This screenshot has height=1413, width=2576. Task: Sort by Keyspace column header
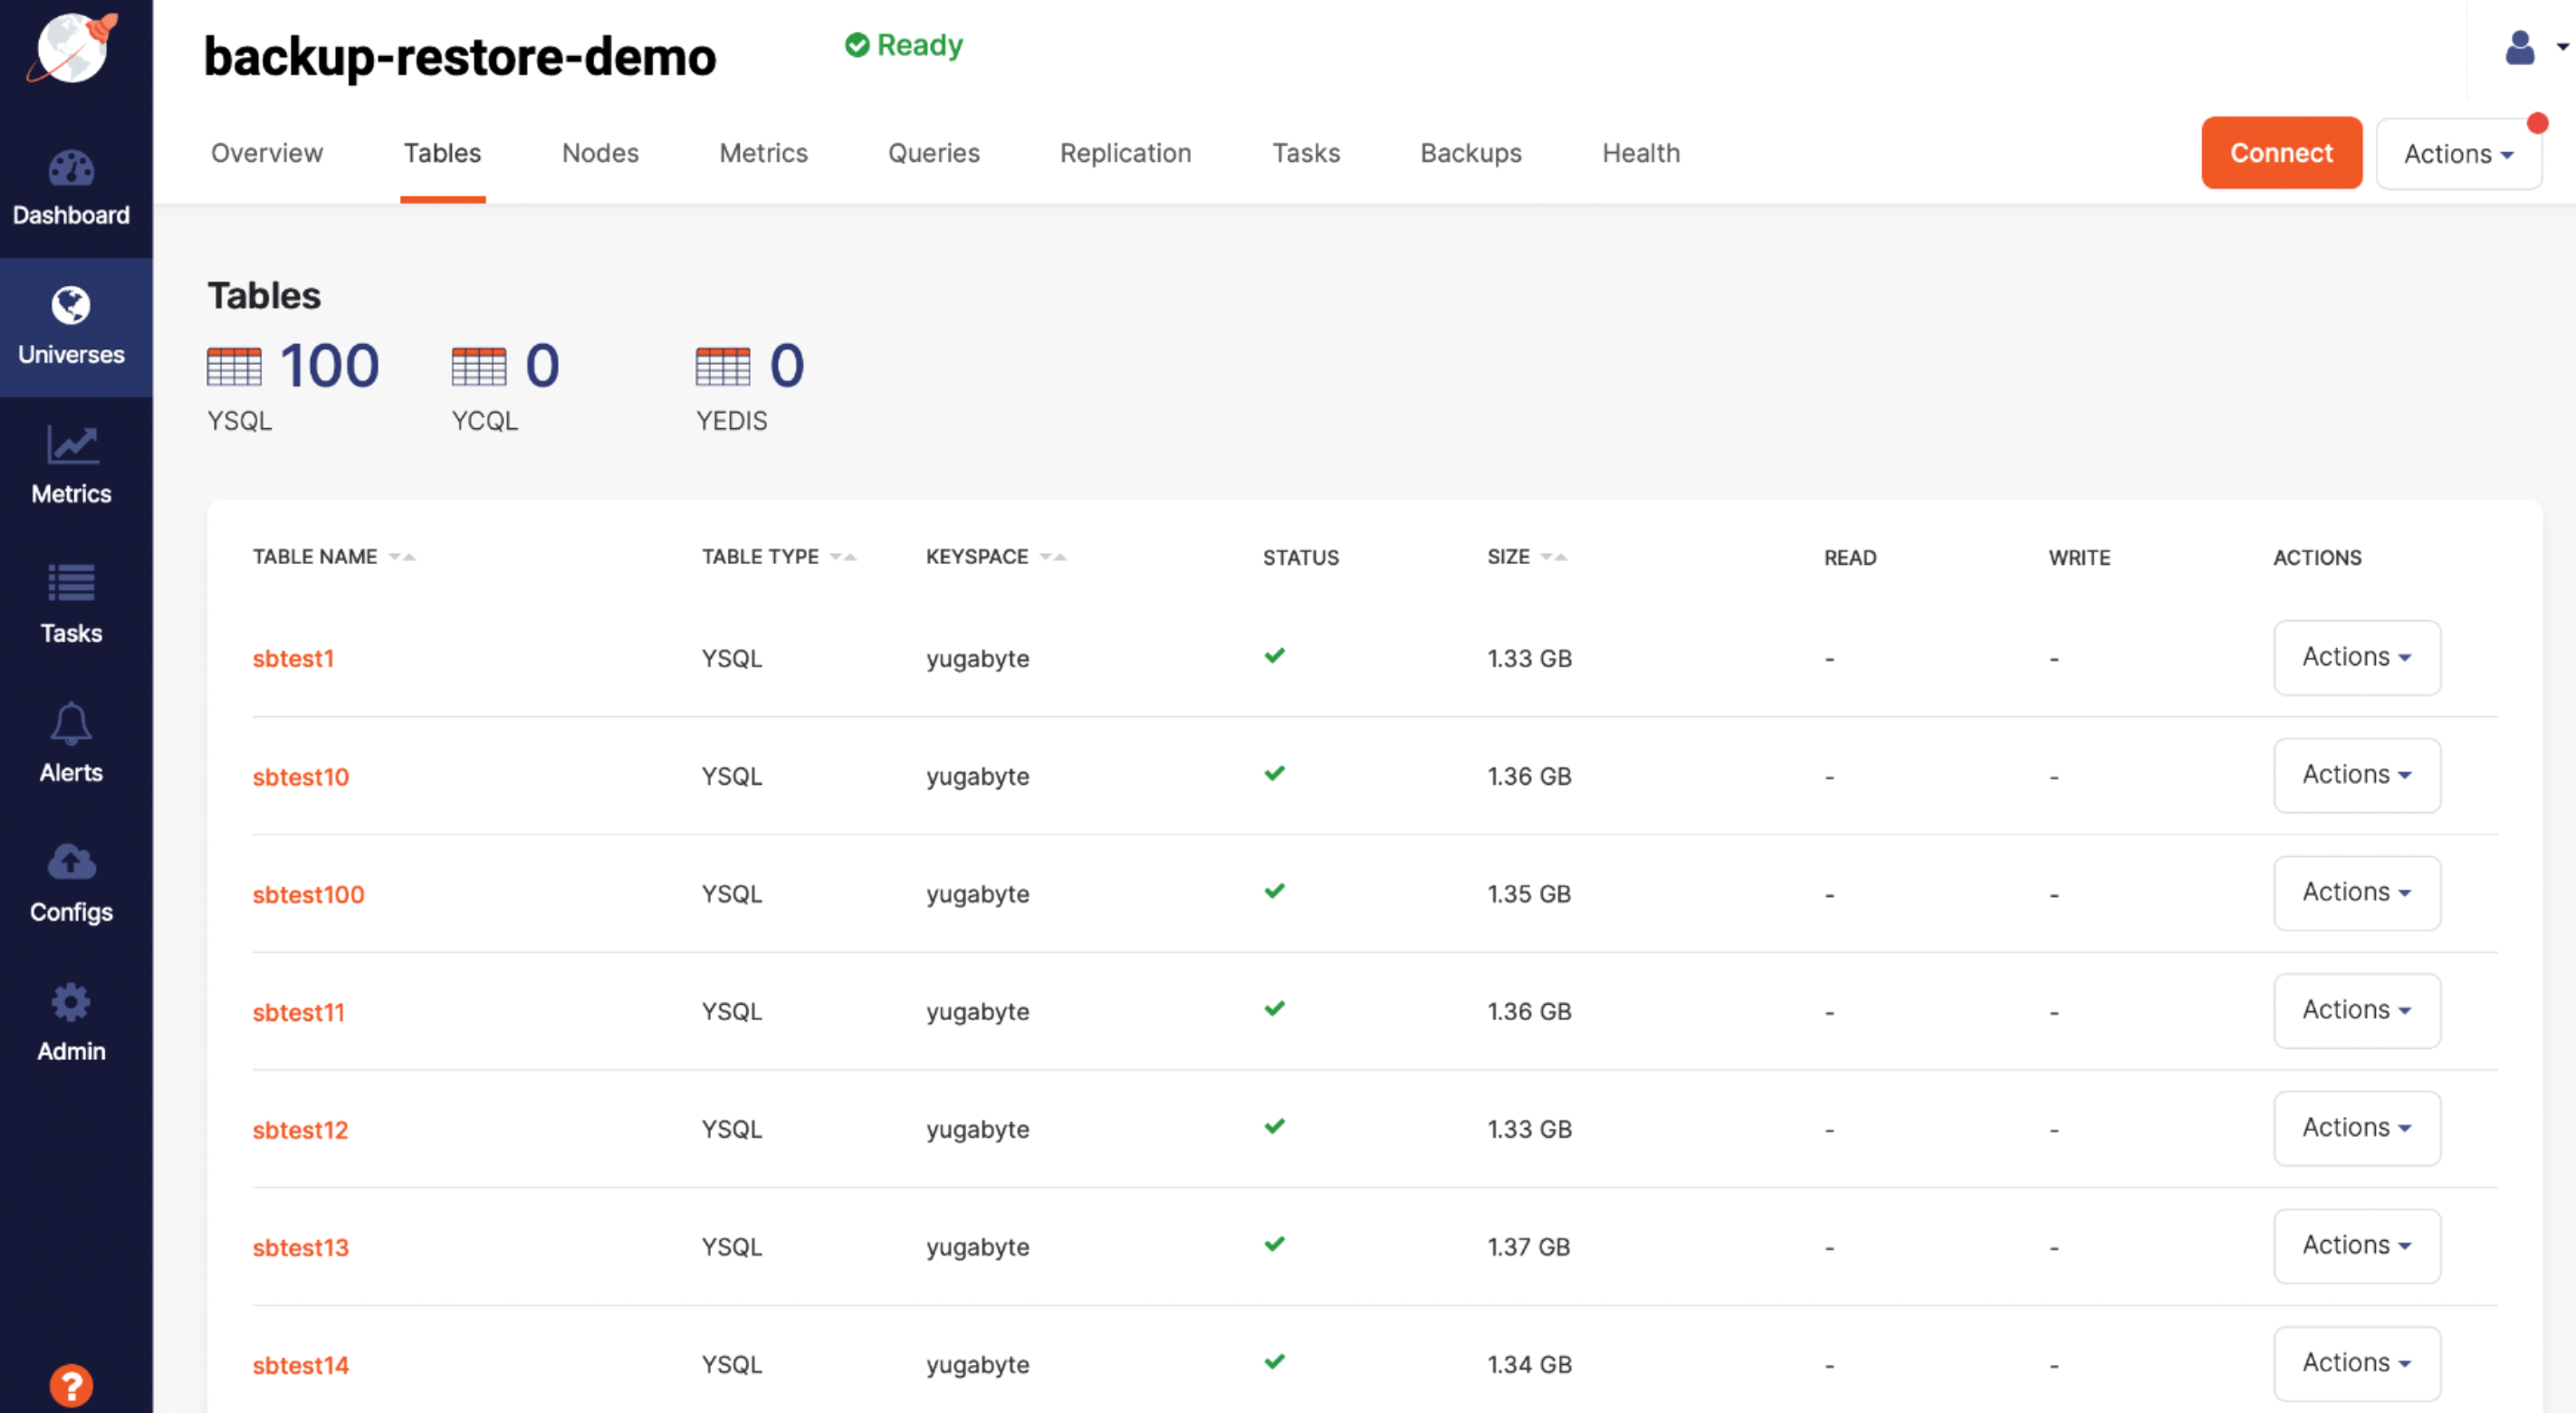pyautogui.click(x=977, y=557)
